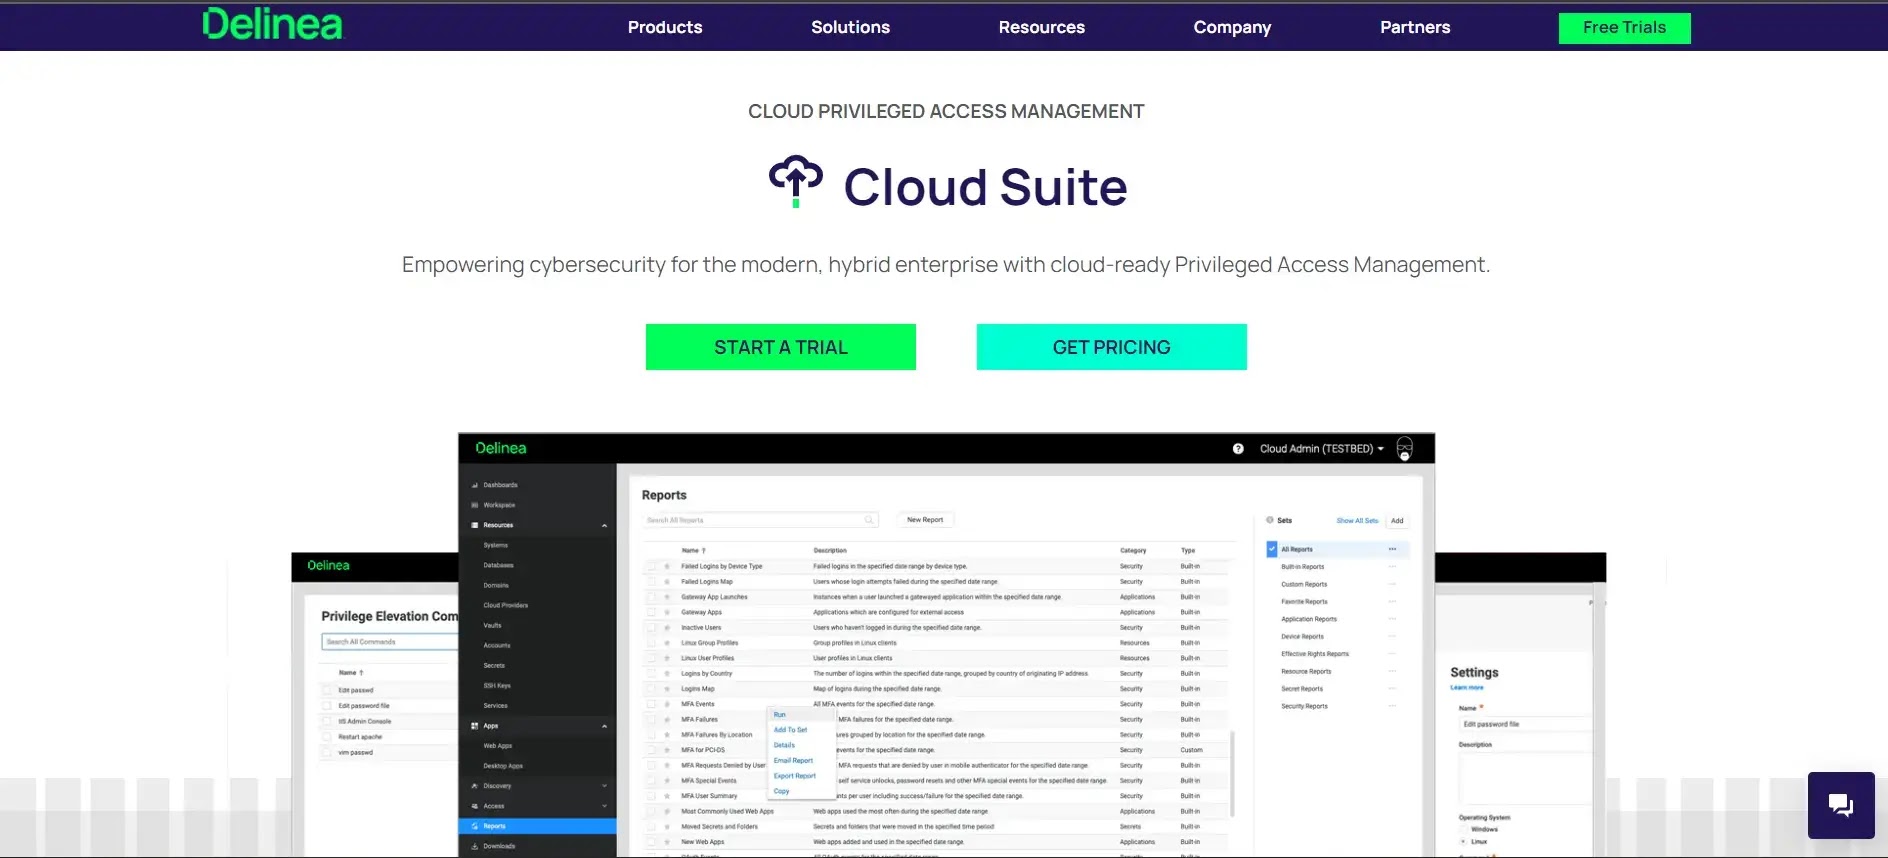Click the Reports sidebar icon

click(x=475, y=826)
